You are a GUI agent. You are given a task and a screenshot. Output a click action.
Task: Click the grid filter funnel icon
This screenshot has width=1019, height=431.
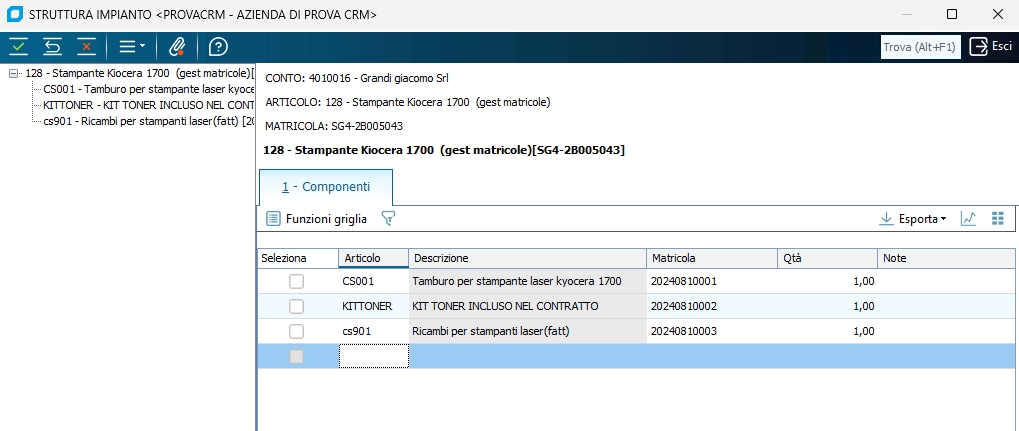pyautogui.click(x=389, y=218)
